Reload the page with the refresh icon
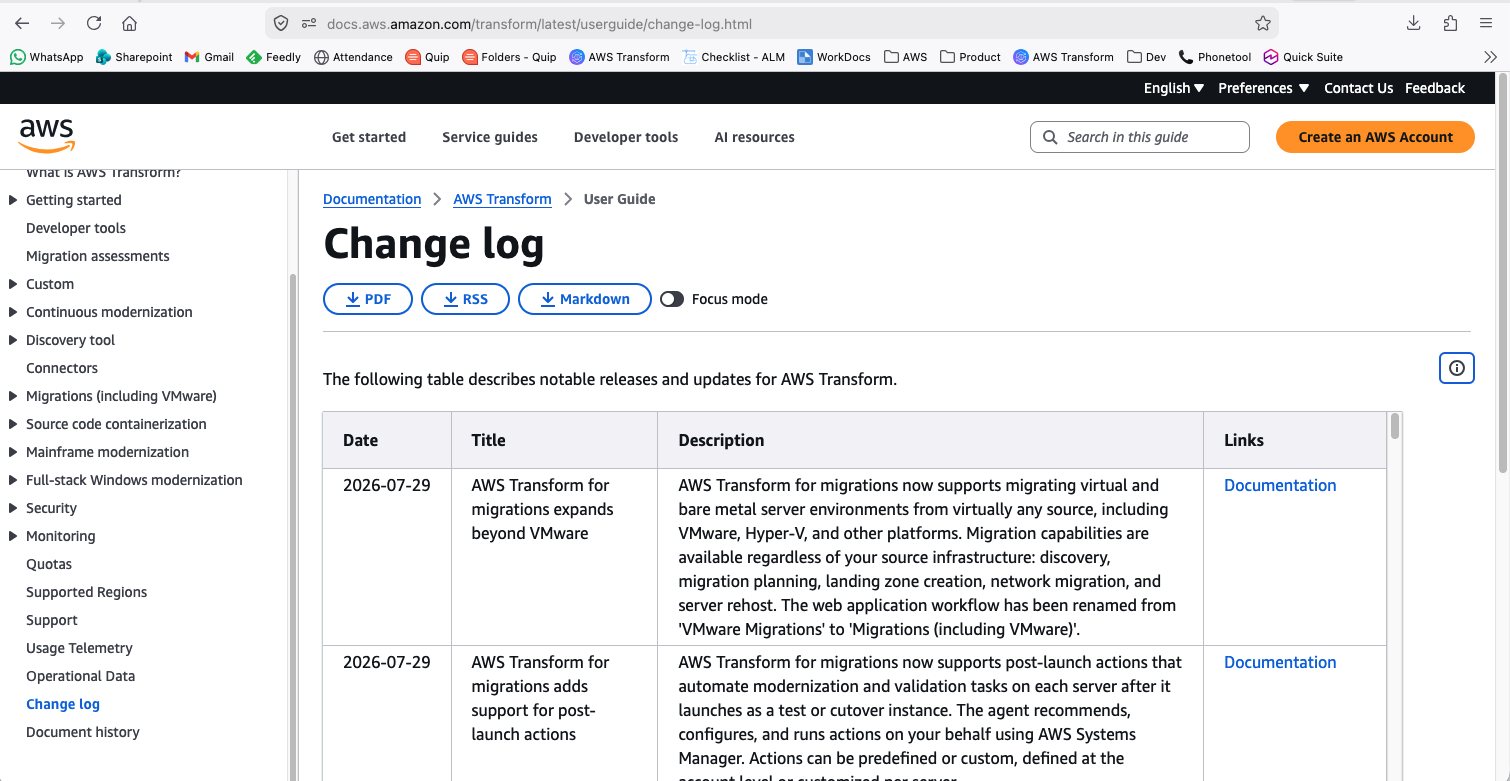The width and height of the screenshot is (1510, 781). click(94, 23)
